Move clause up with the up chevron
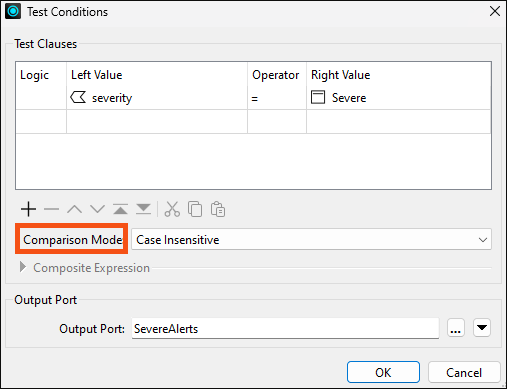Viewport: 507px width, 389px height. tap(74, 209)
